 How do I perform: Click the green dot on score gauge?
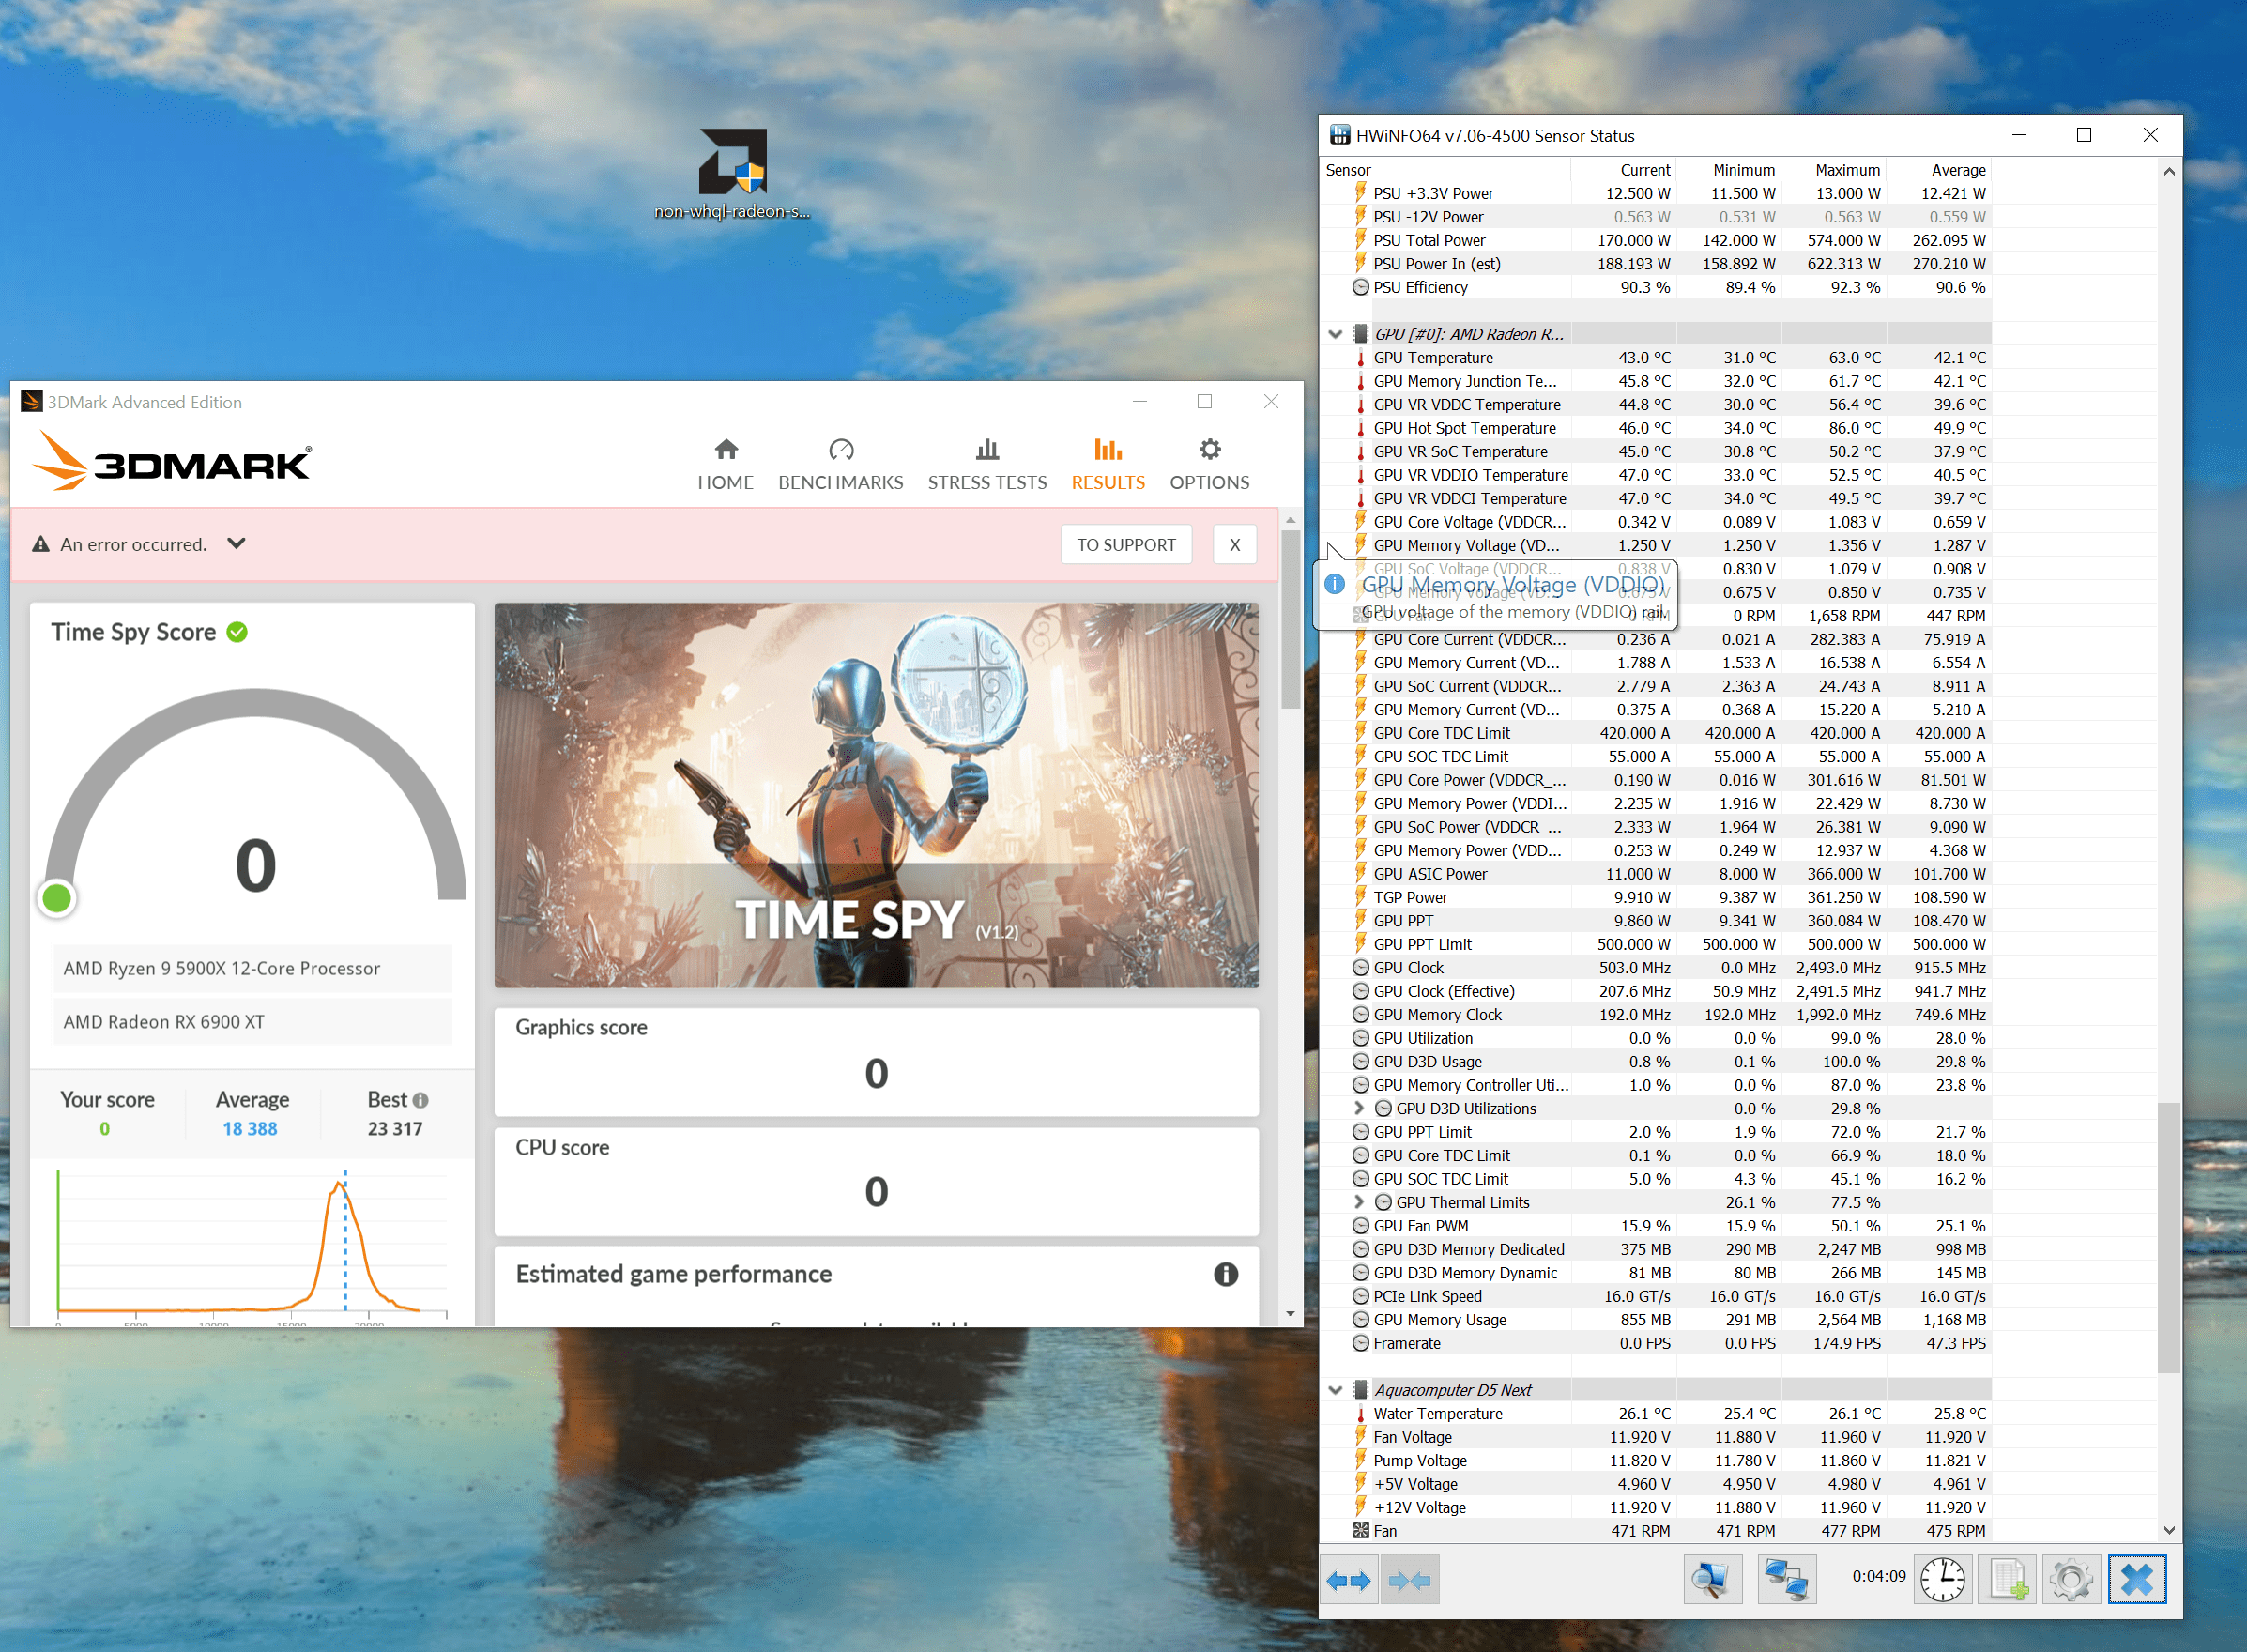pos(57,898)
